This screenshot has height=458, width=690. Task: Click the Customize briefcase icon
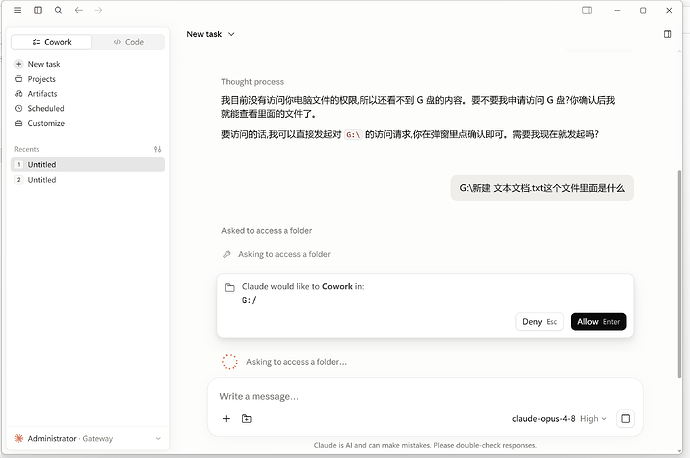click(18, 123)
